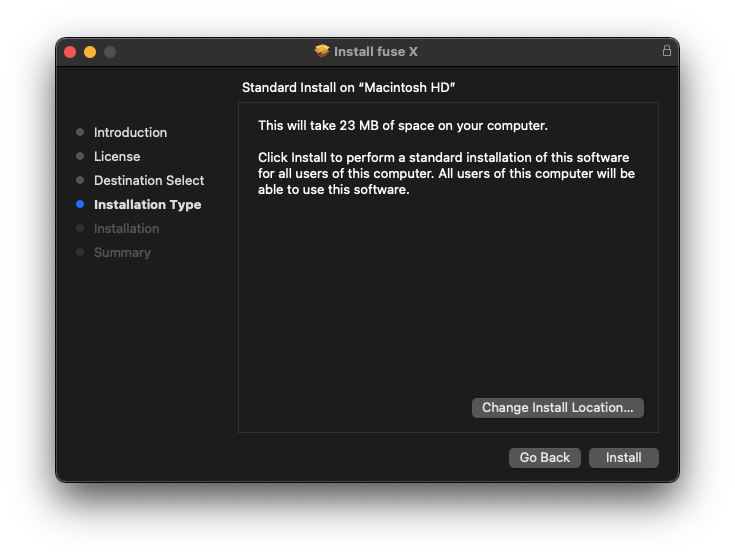Click the 'Click Install to perform' paragraph

446,173
